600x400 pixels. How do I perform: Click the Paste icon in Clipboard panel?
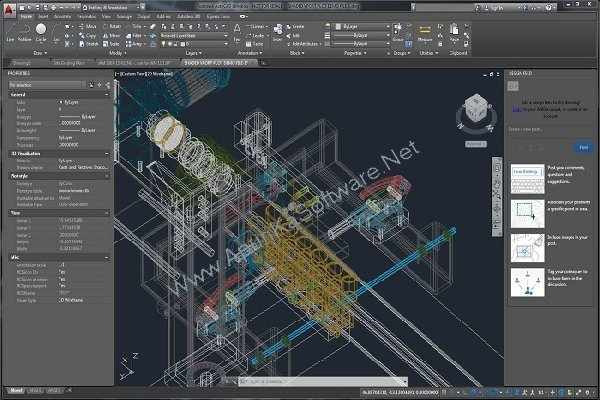[454, 32]
